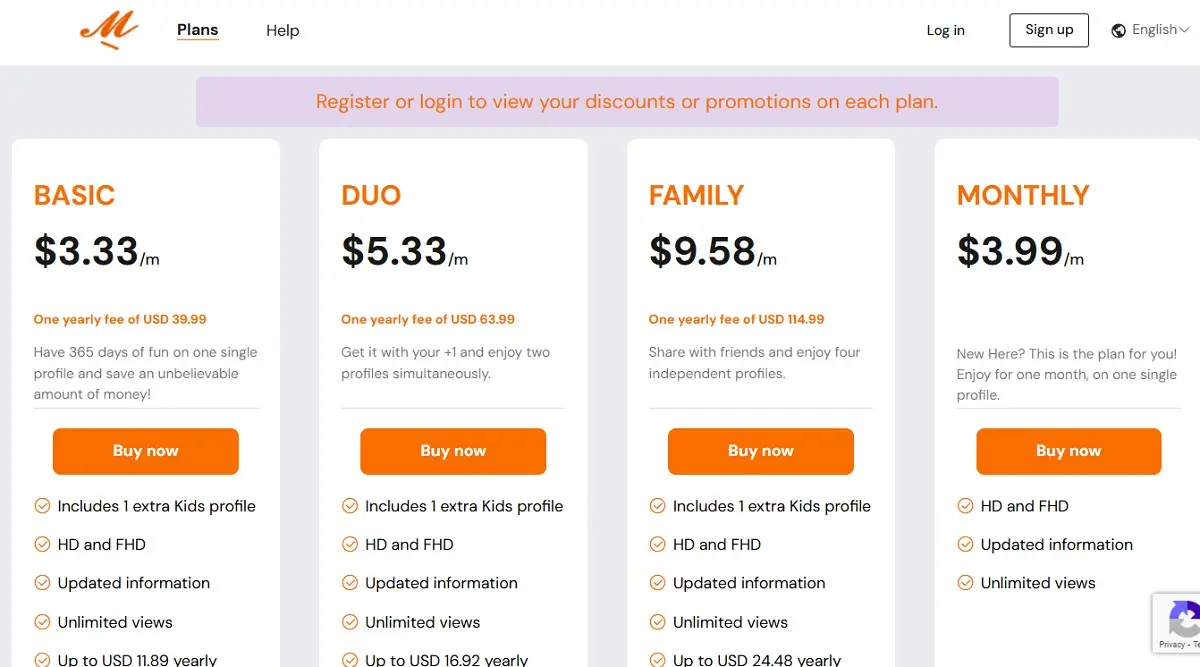Click MONTHLY Updated information checkmark icon
Screen dimensions: 1200x667
tap(965, 545)
